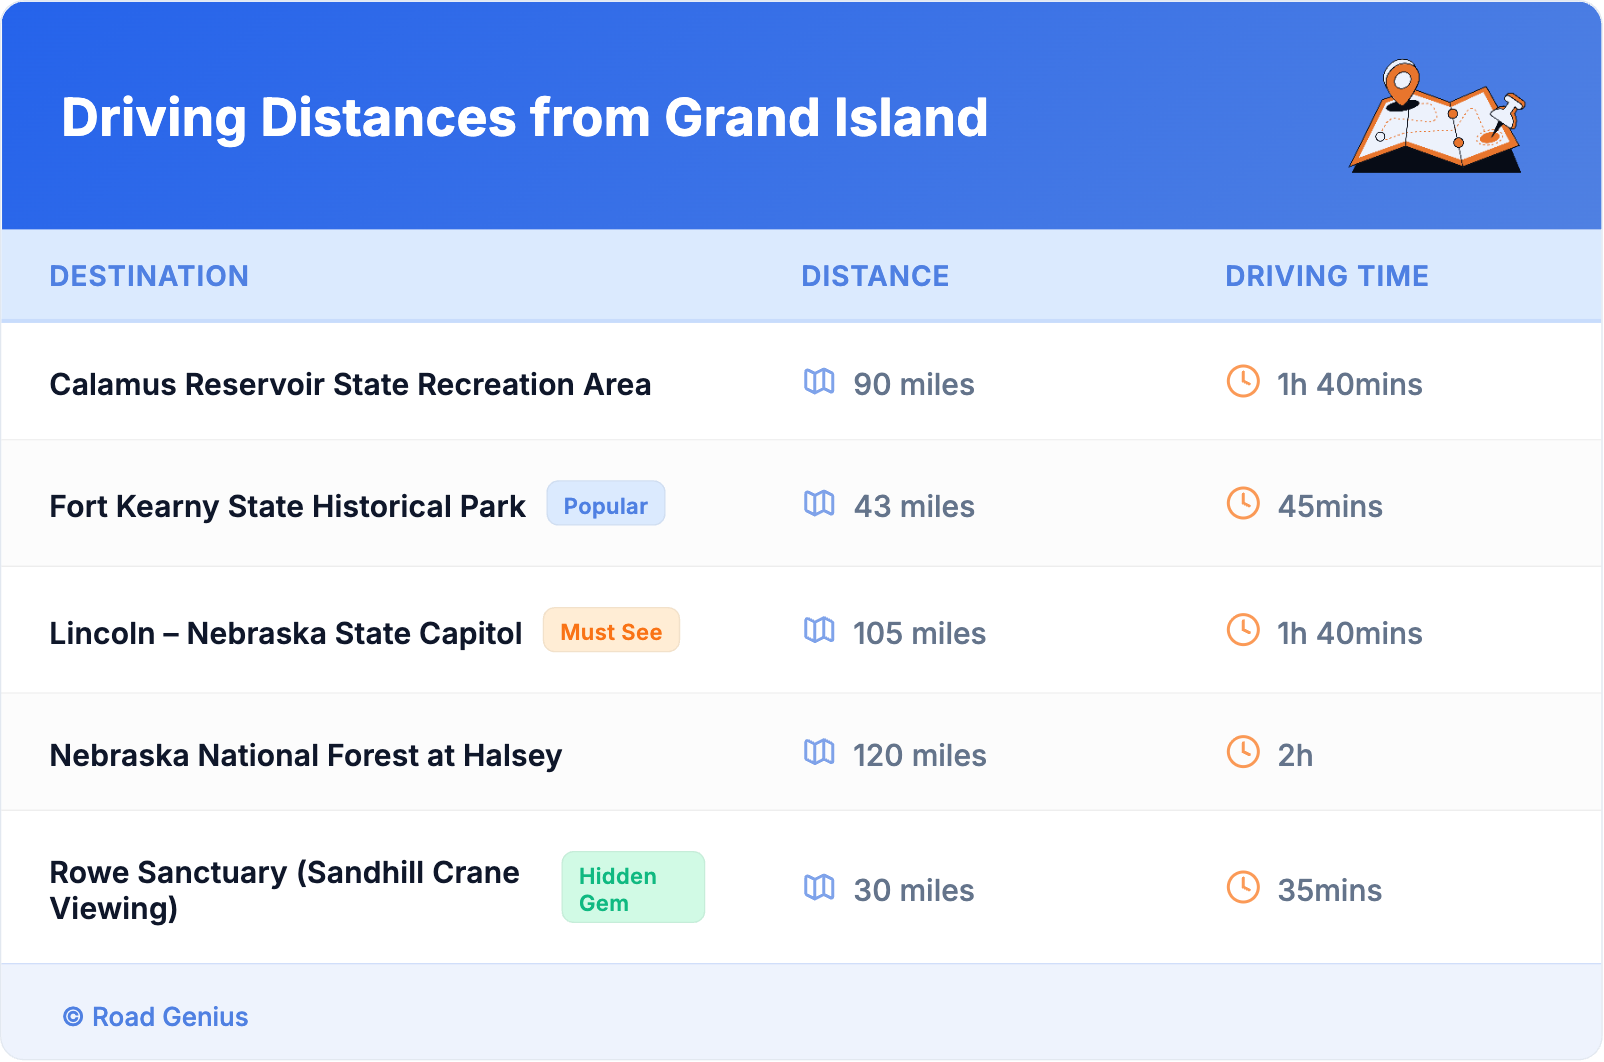Click the clock icon beside 45mins
This screenshot has width=1604, height=1062.
pyautogui.click(x=1243, y=503)
